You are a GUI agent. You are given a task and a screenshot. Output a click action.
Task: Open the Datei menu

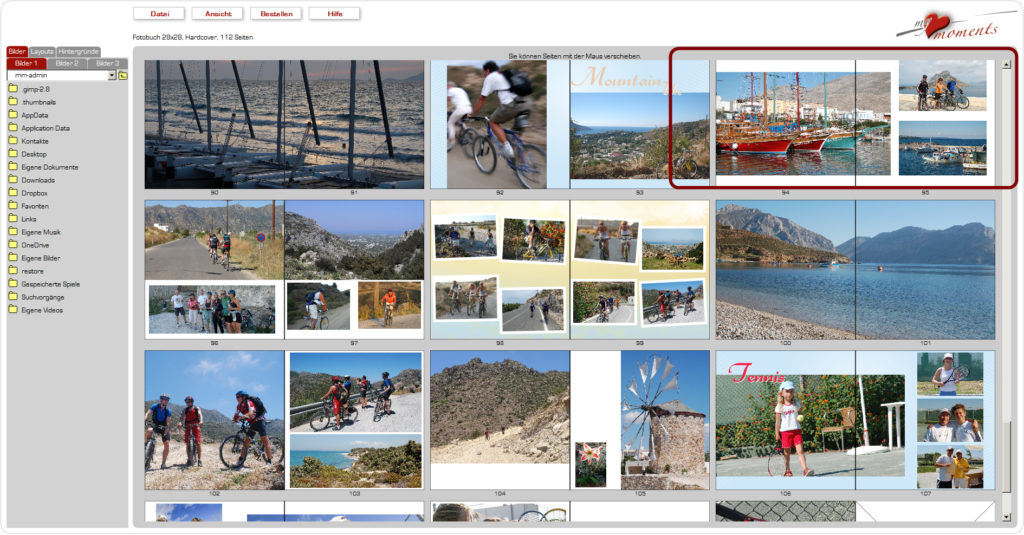point(159,14)
